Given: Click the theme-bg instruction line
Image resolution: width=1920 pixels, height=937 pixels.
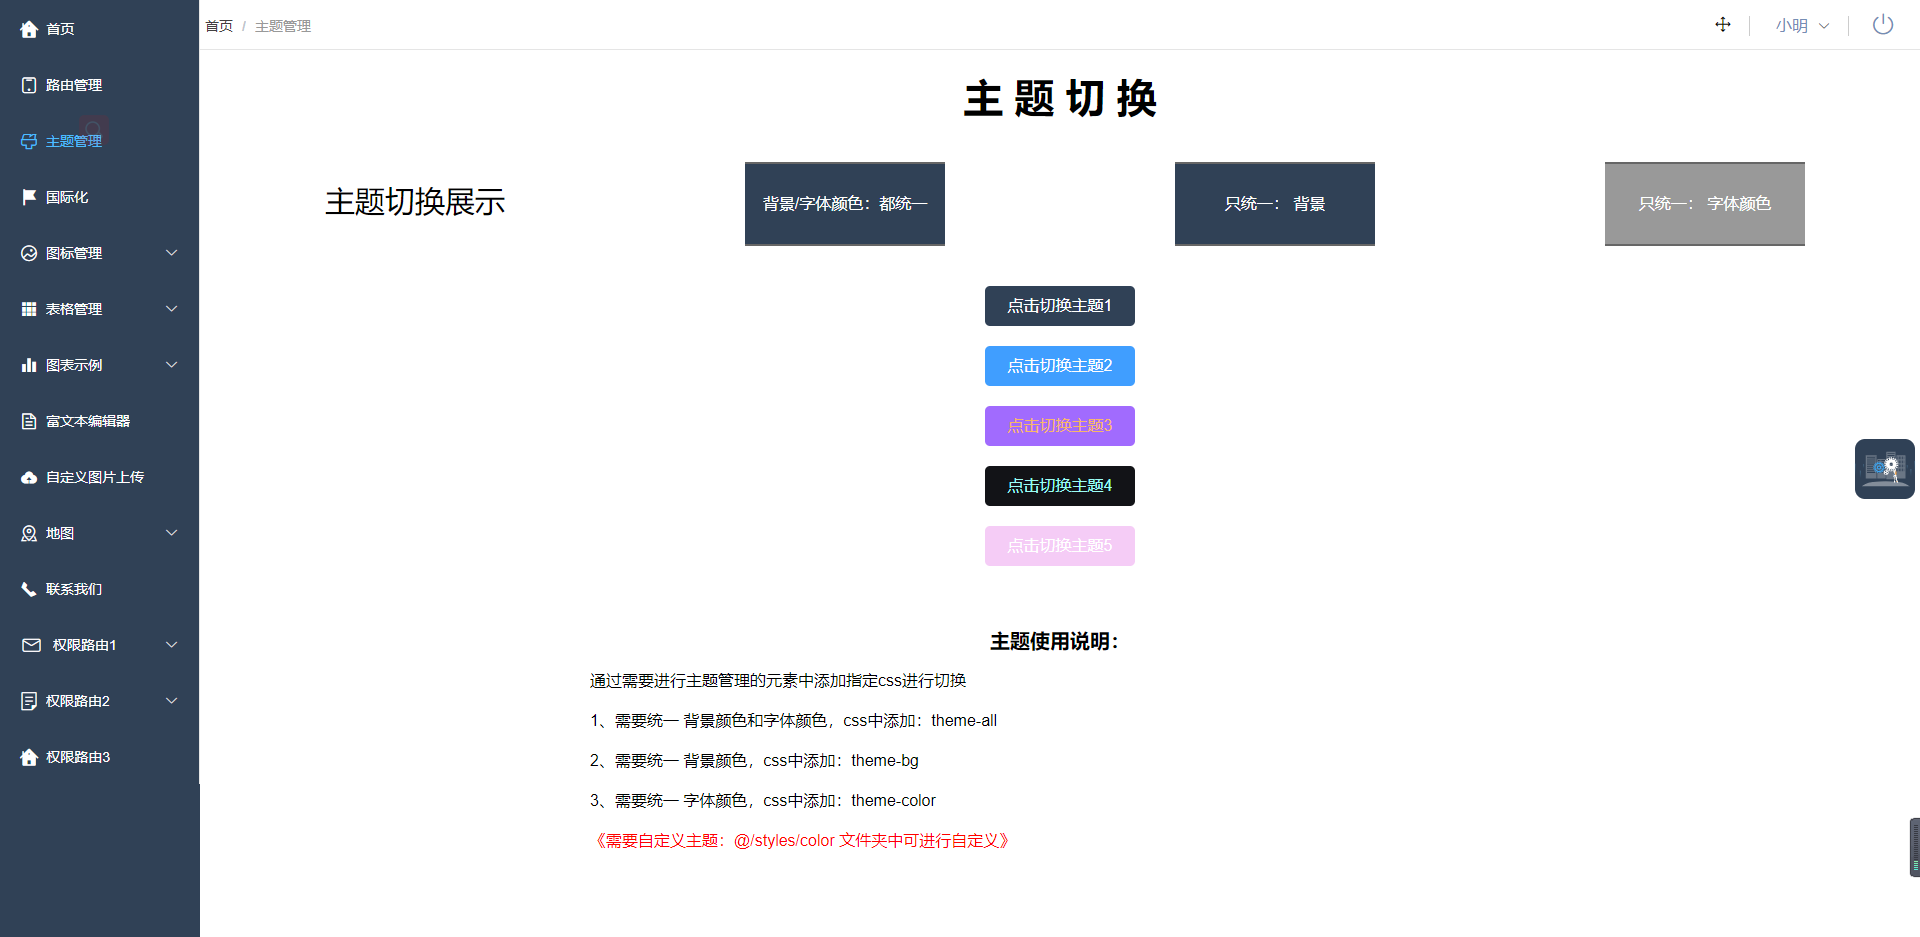Looking at the screenshot, I should click(754, 761).
